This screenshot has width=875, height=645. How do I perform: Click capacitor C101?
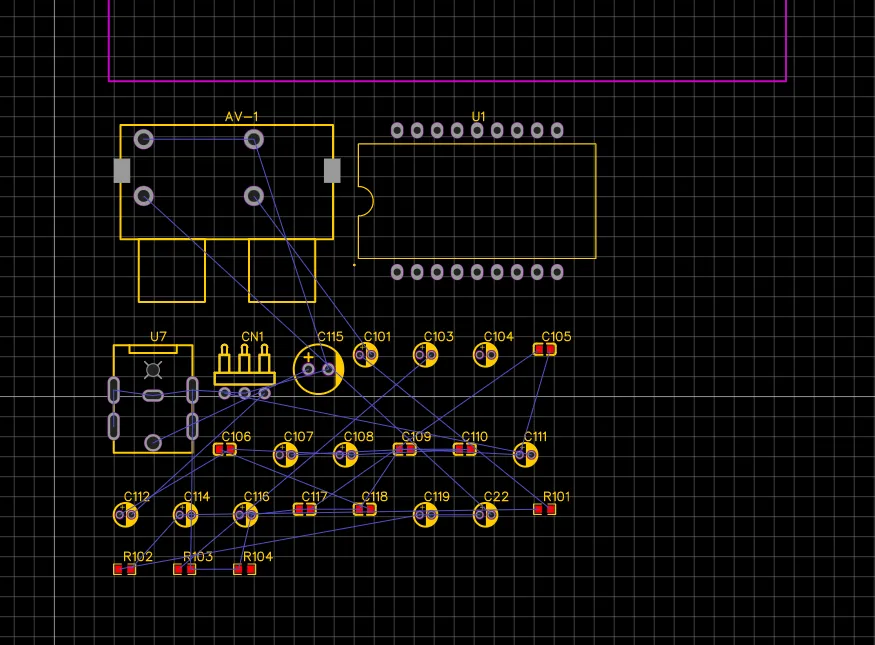[x=365, y=354]
